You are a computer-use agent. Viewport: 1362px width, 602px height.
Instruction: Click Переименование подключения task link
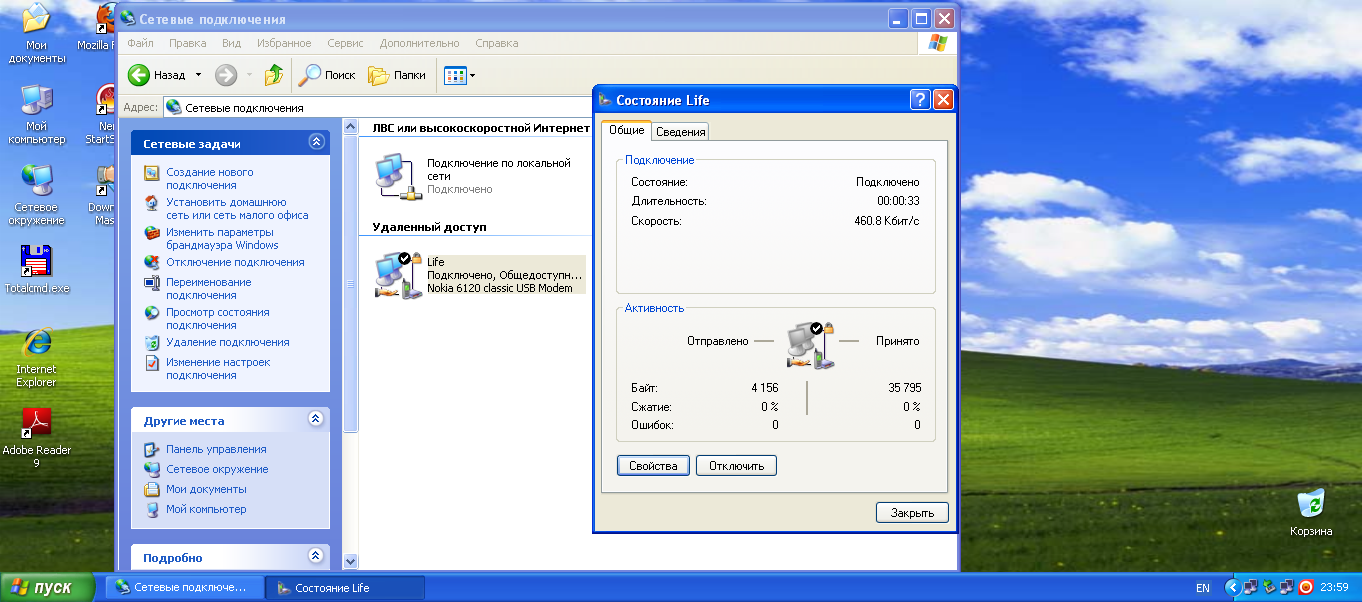pos(208,289)
